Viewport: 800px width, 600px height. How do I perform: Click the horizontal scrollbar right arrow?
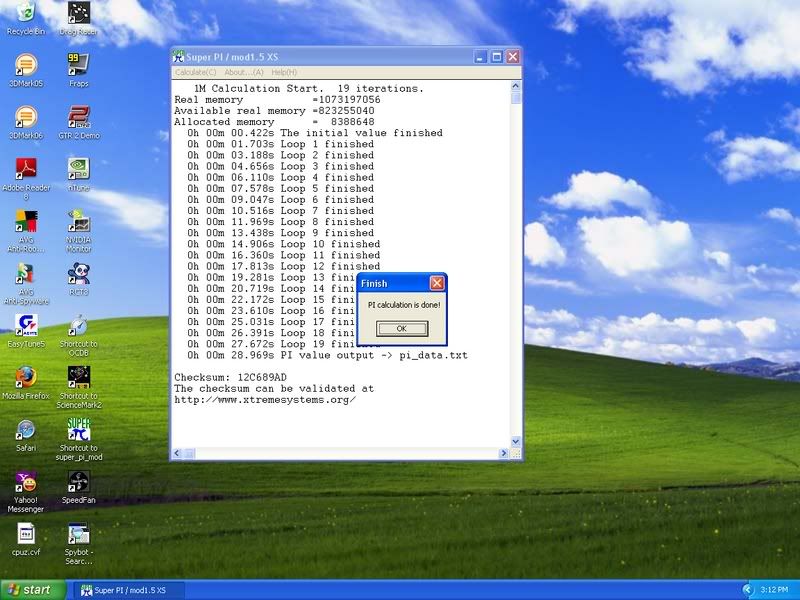coord(504,453)
